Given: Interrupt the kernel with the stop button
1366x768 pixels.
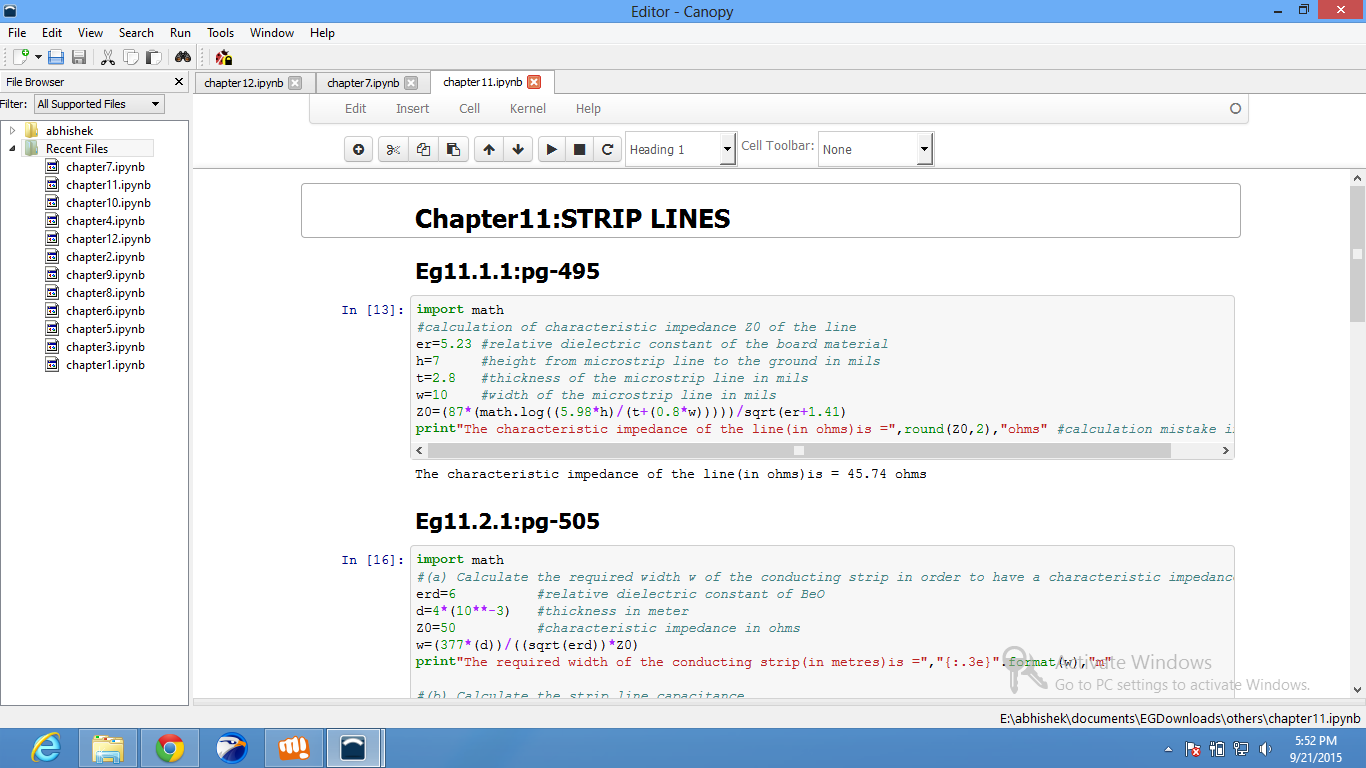Looking at the screenshot, I should (579, 150).
